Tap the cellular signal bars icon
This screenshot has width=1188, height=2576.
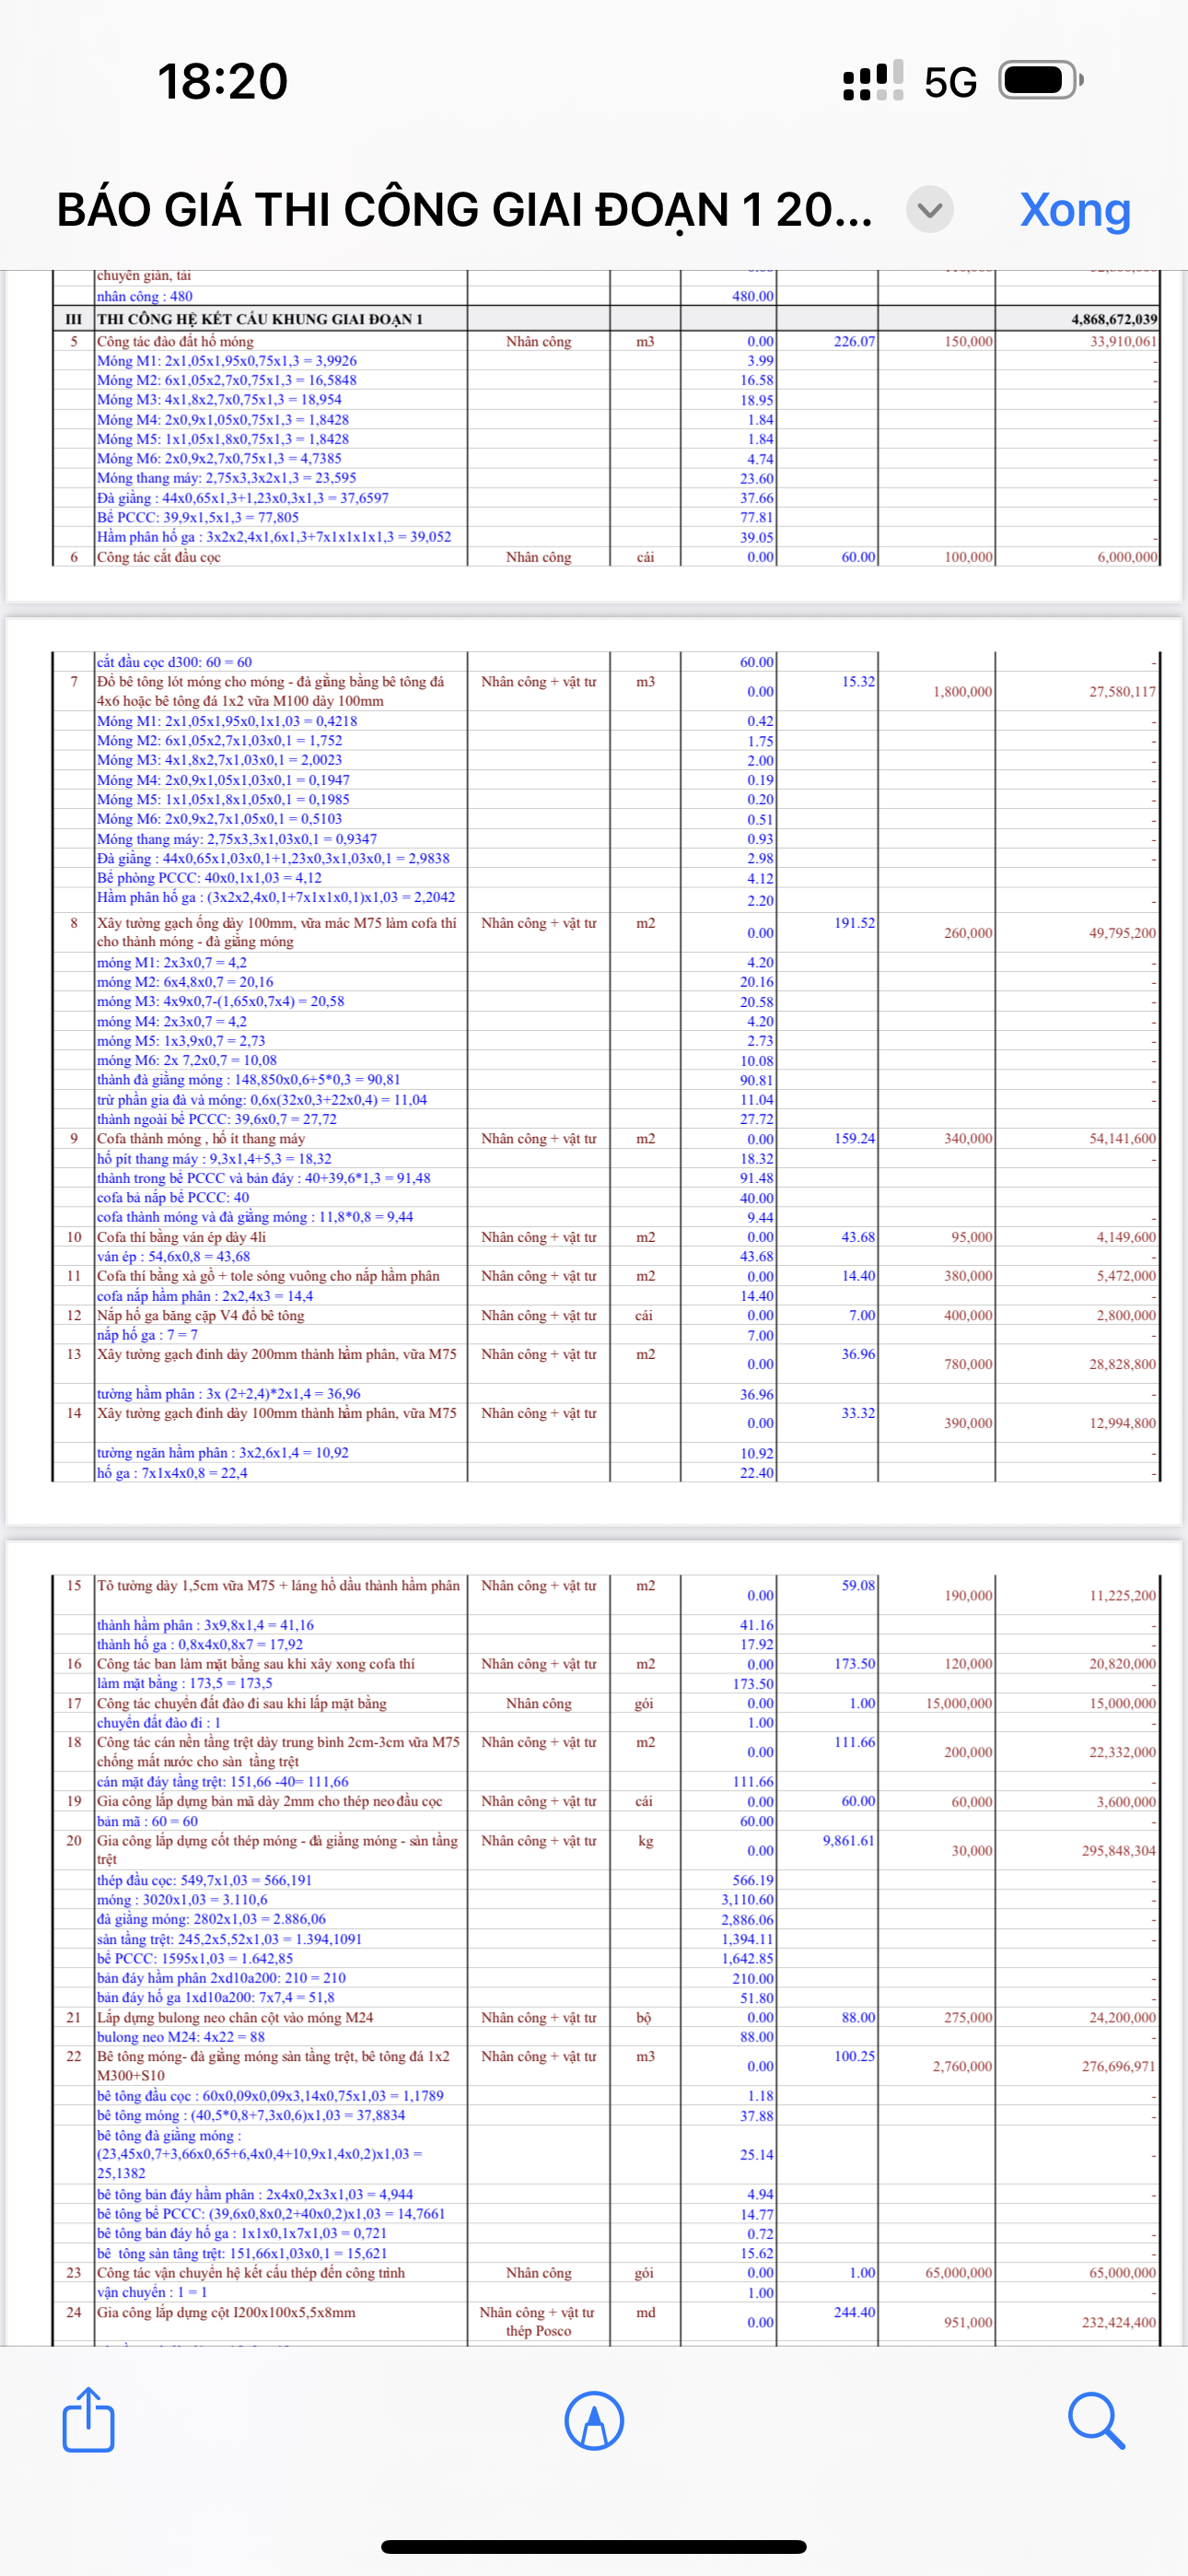(x=873, y=81)
